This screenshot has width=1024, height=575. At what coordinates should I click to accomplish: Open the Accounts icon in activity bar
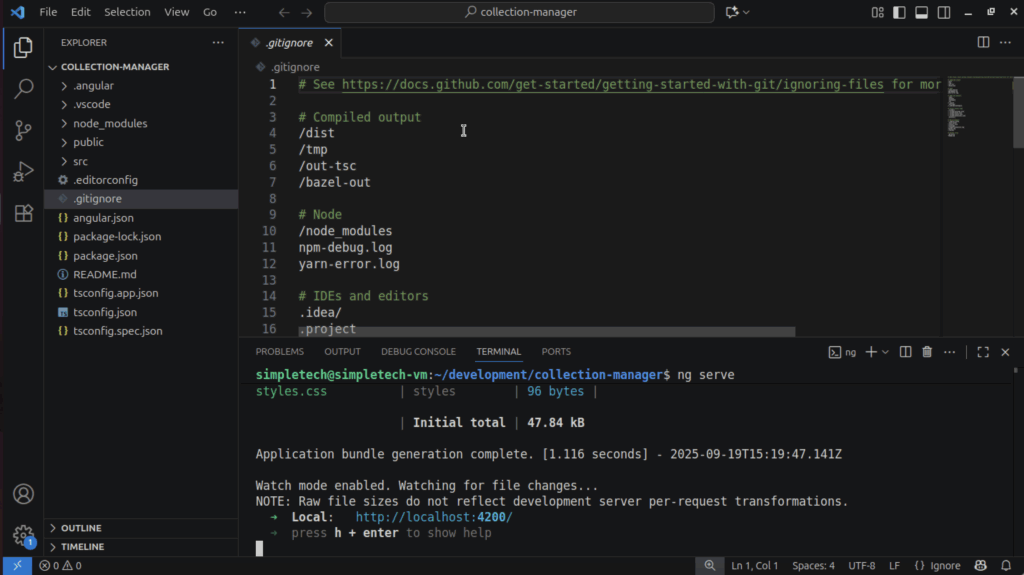pyautogui.click(x=23, y=494)
